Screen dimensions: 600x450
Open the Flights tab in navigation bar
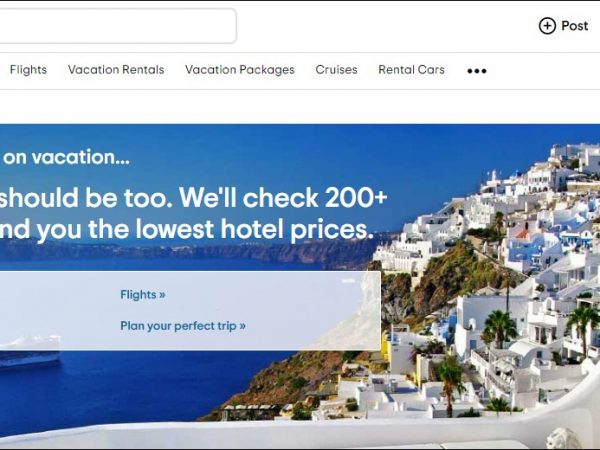click(x=28, y=70)
